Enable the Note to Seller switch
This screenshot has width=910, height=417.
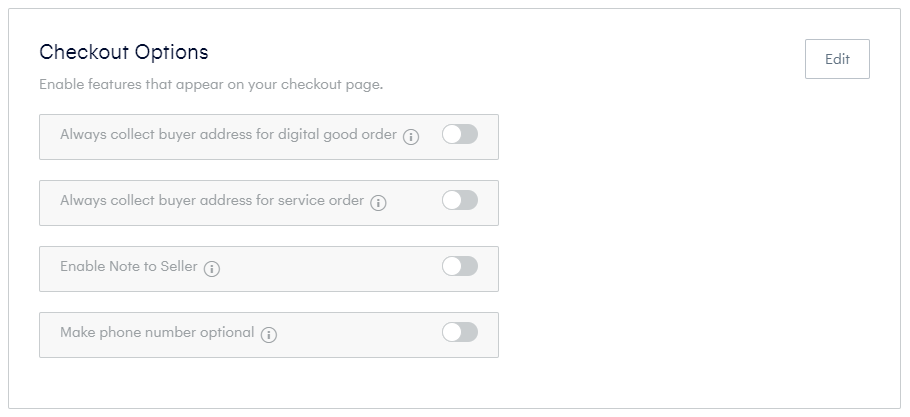(460, 266)
